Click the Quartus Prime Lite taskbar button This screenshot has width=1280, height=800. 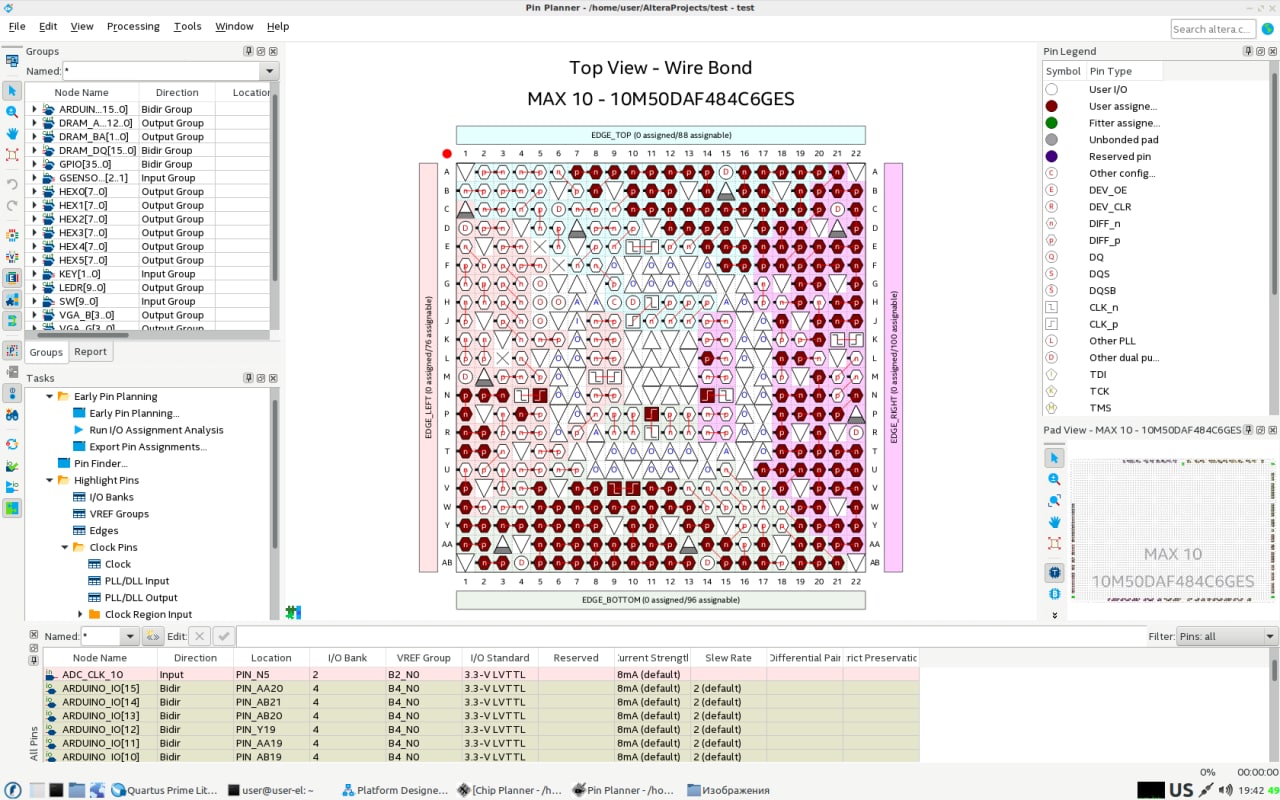pyautogui.click(x=164, y=790)
